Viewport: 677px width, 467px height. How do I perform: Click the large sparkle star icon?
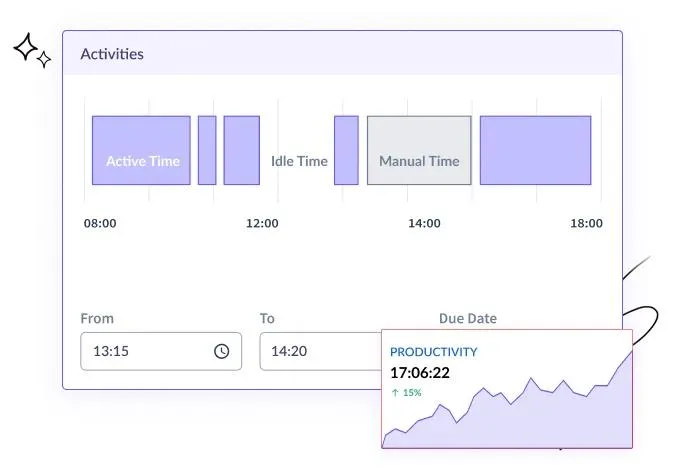pyautogui.click(x=25, y=47)
